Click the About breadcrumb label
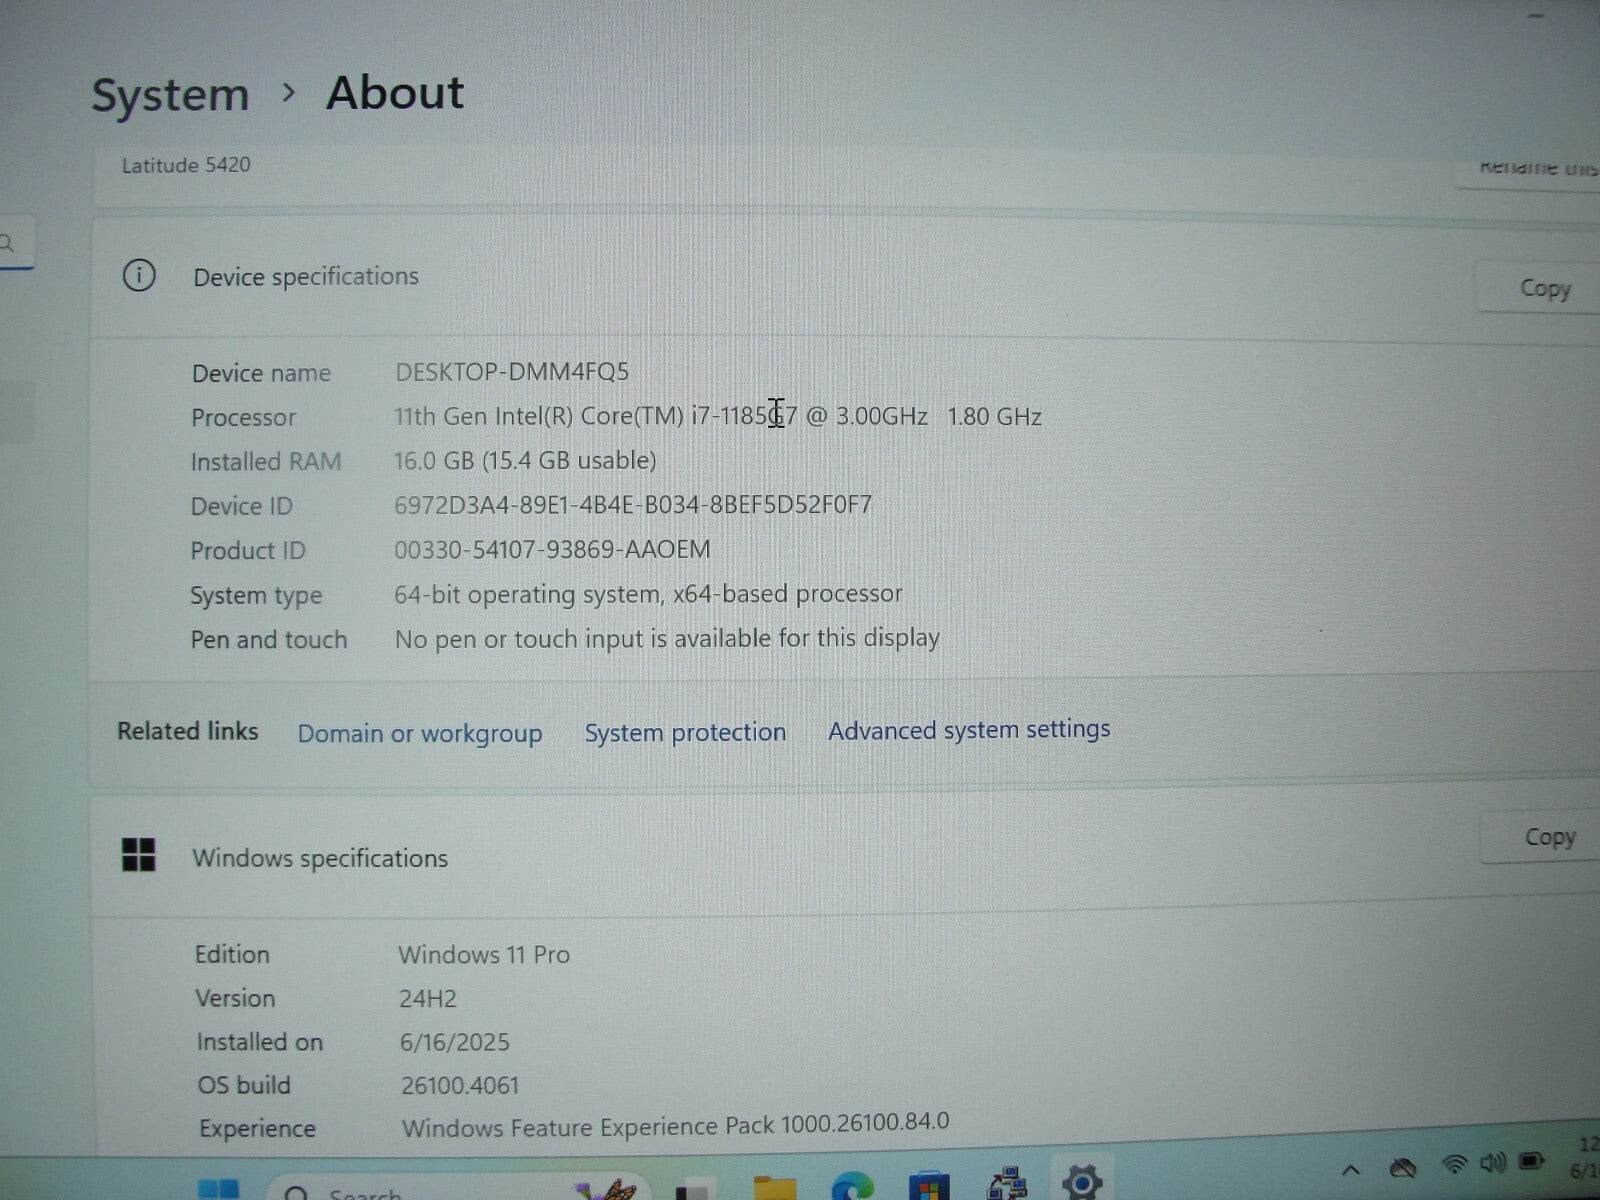This screenshot has height=1200, width=1600. point(395,92)
